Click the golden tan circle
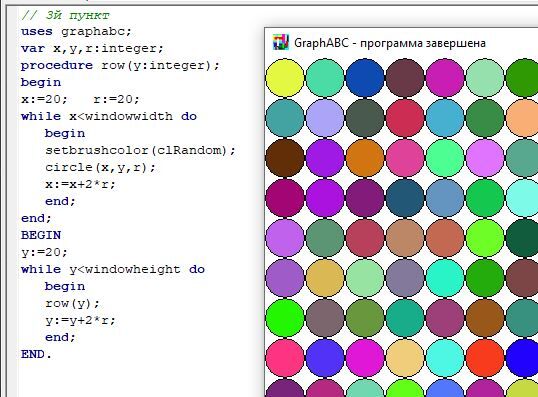This screenshot has width=538, height=397. (x=325, y=278)
